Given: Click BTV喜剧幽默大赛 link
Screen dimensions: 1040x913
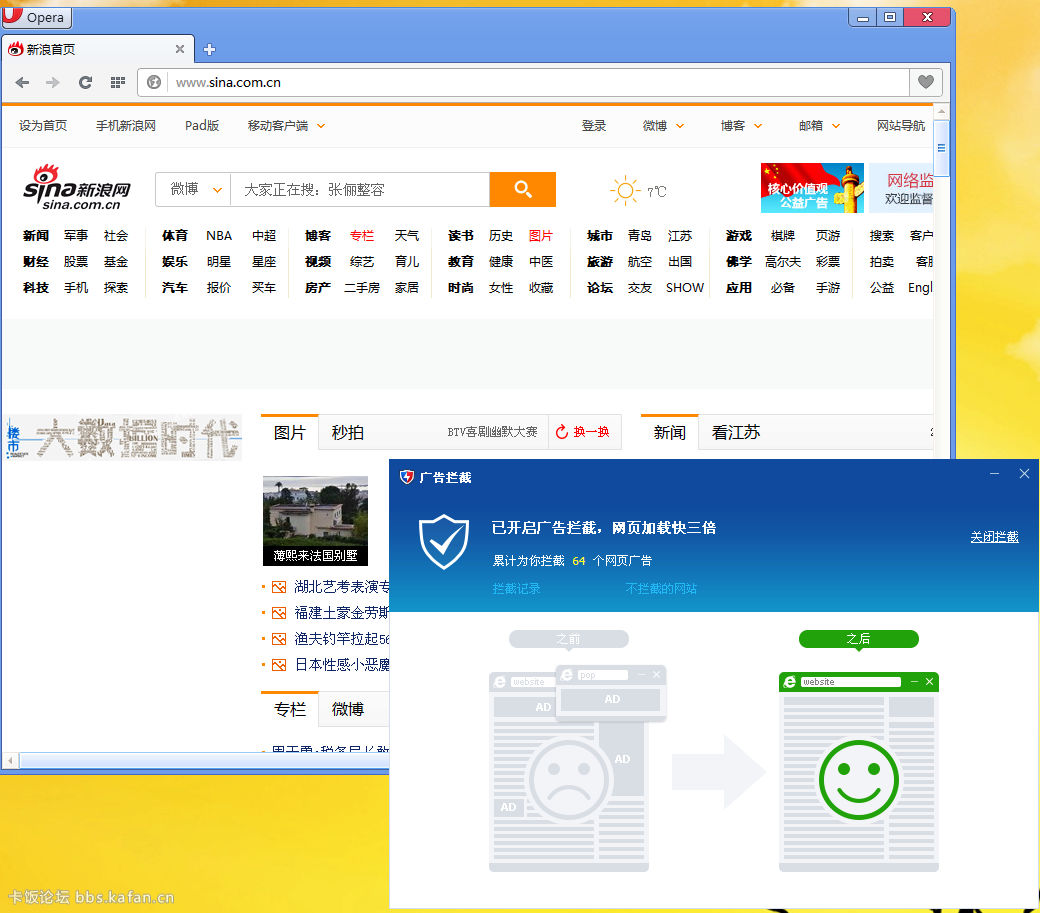Looking at the screenshot, I should [x=492, y=432].
